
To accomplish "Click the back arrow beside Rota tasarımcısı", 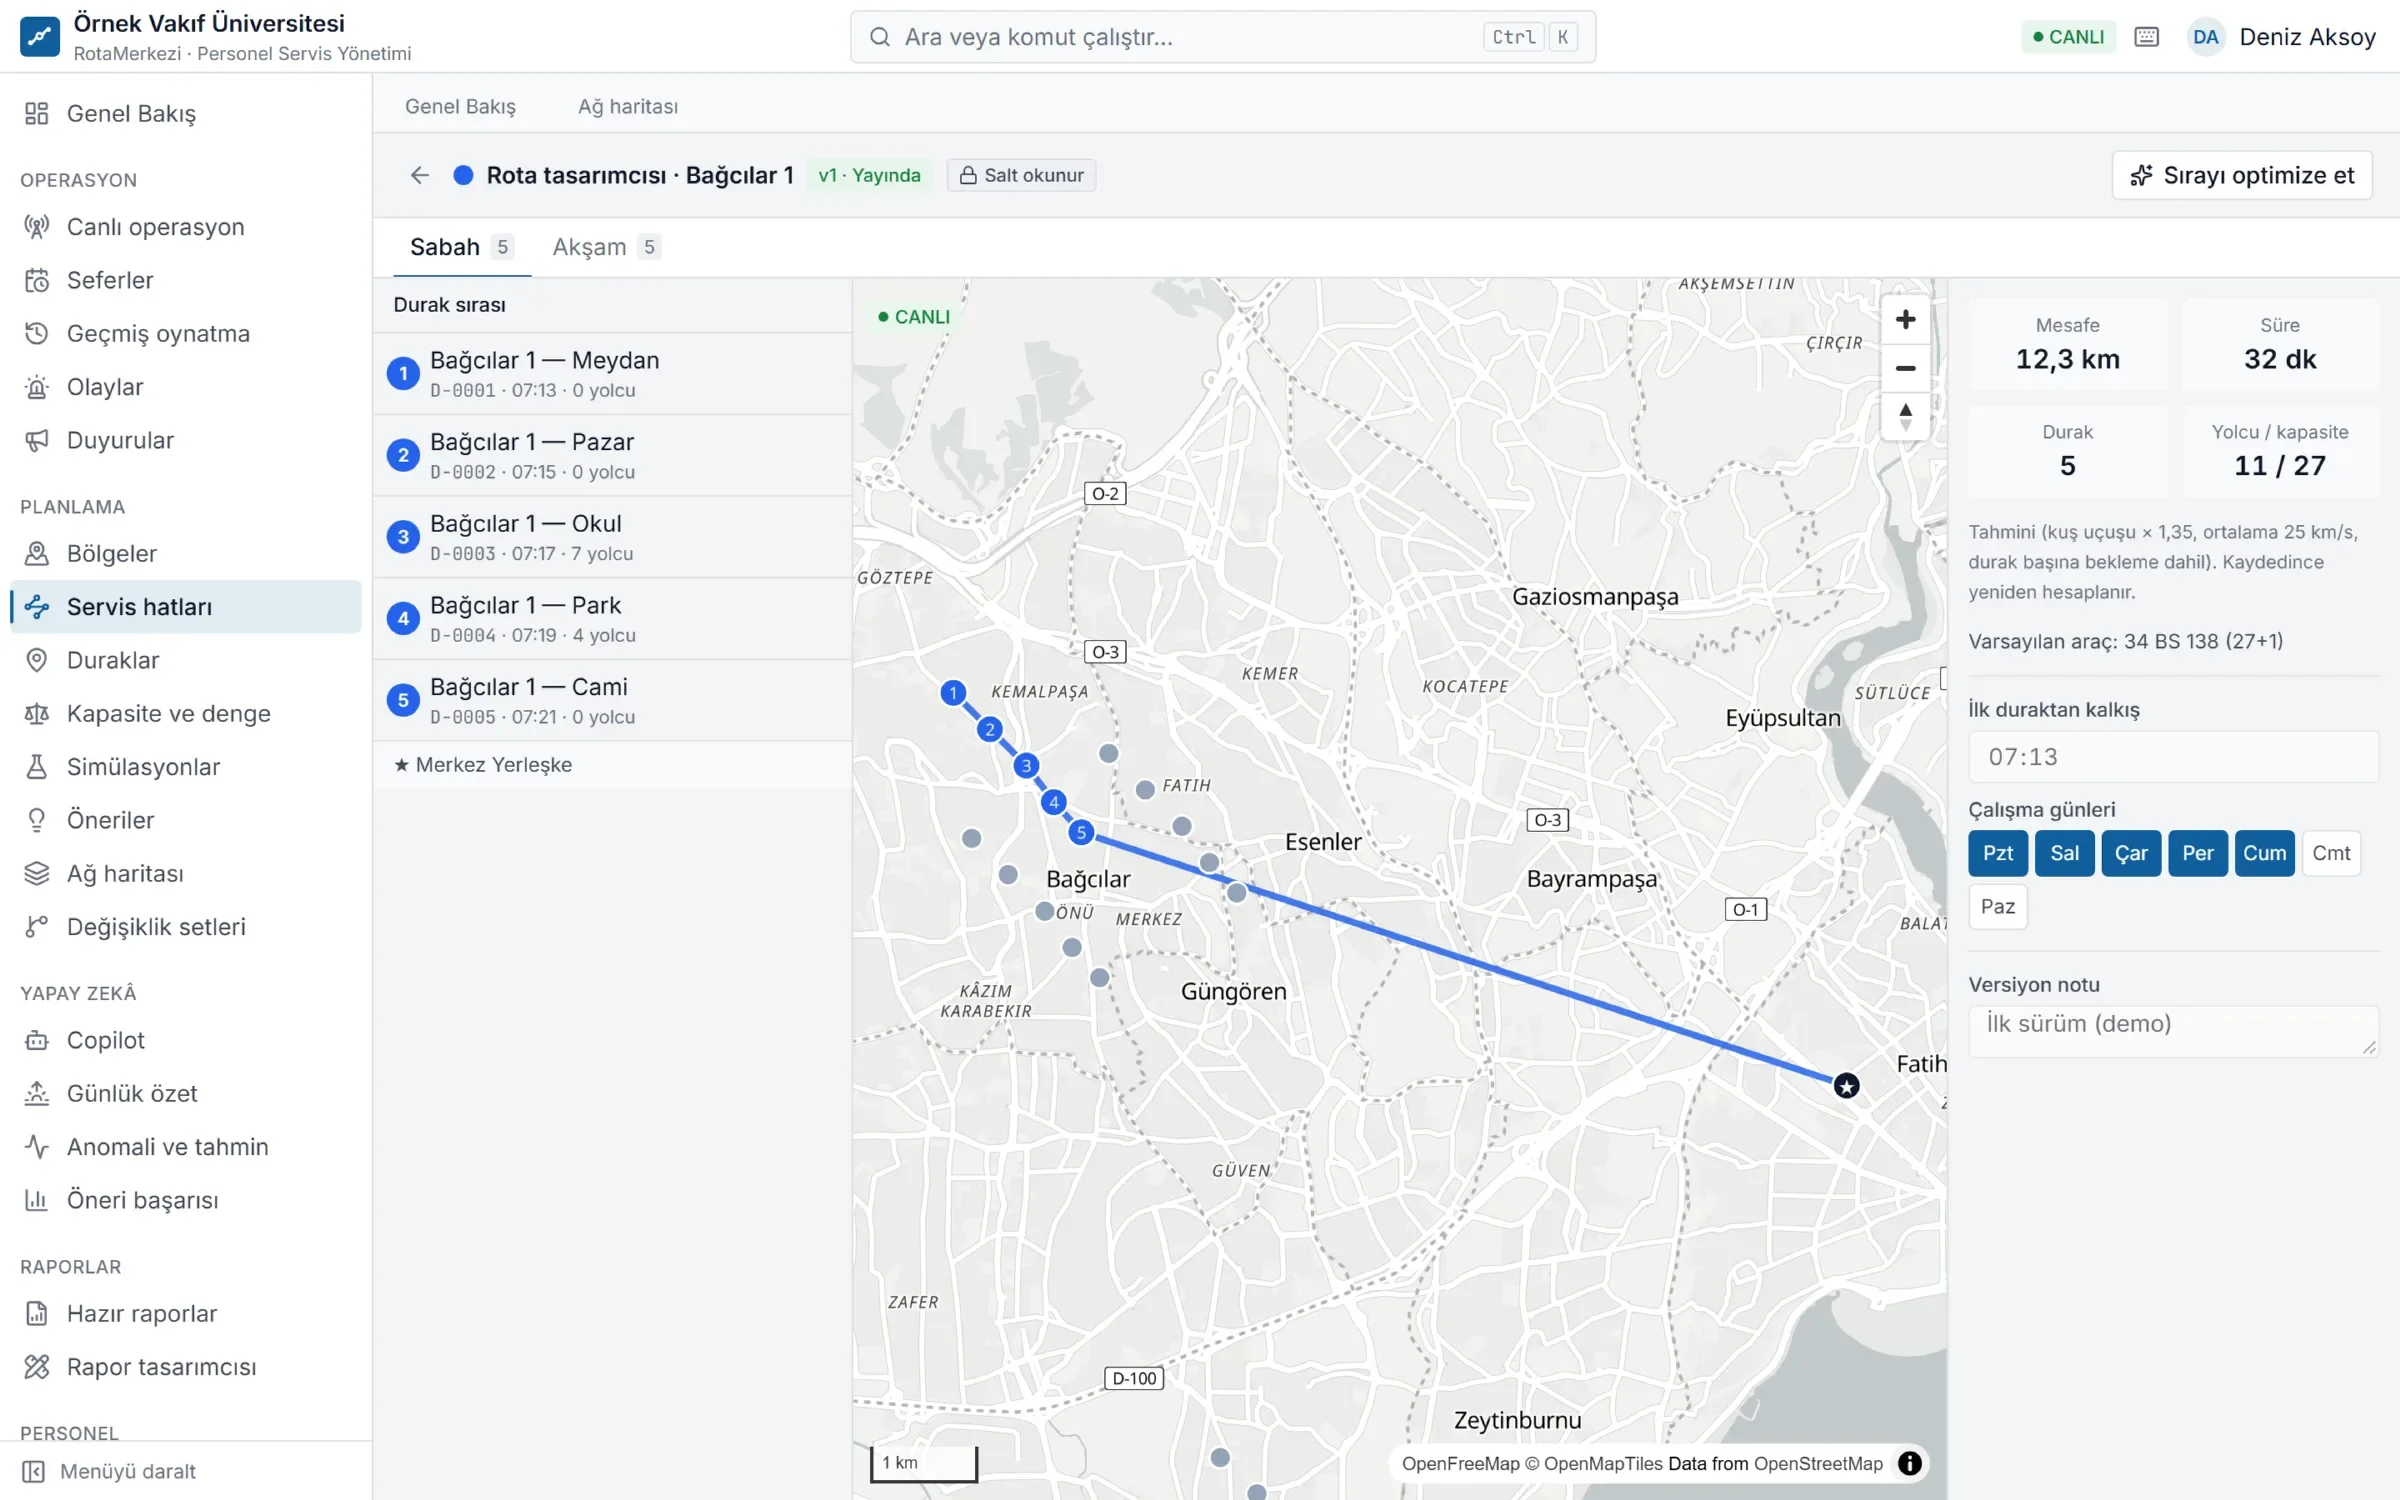I will 420,175.
